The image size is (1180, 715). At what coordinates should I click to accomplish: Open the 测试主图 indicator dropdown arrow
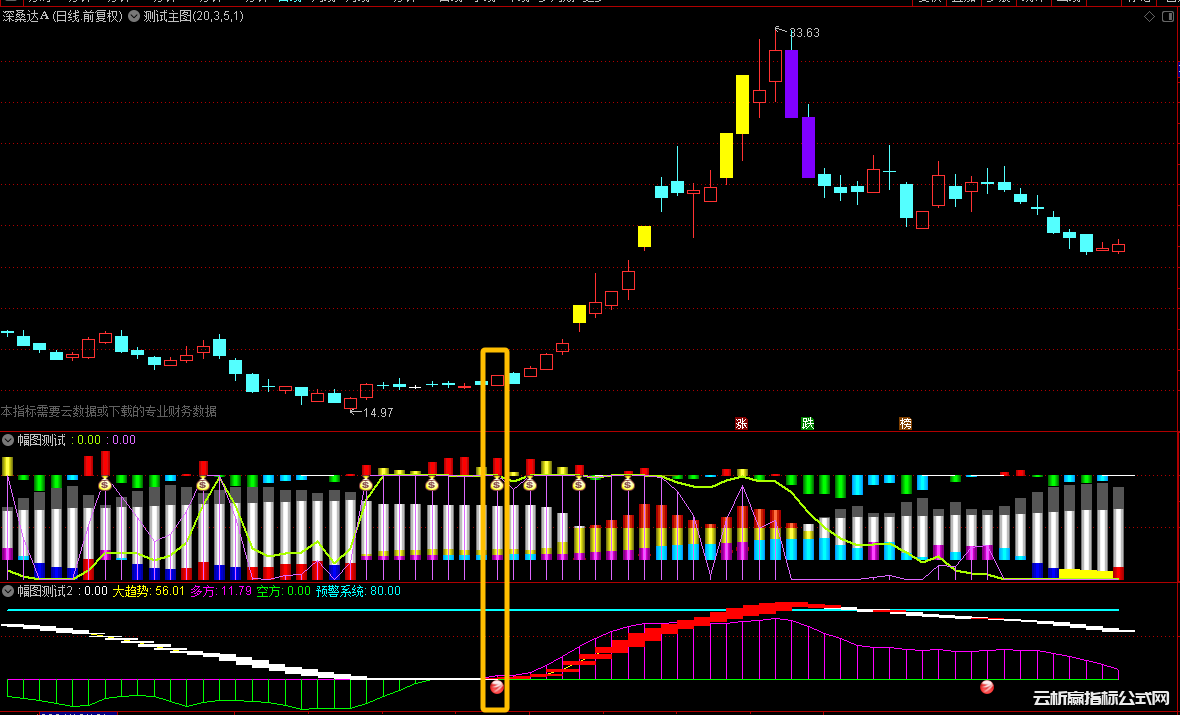134,16
